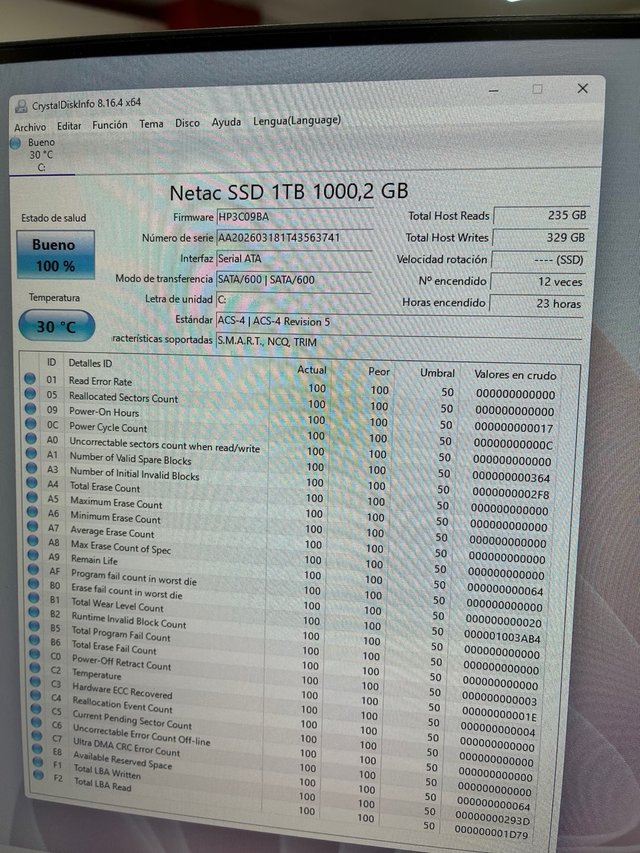
Task: Click the status icon for Runtime Invalid Block Count
Action: click(x=34, y=612)
